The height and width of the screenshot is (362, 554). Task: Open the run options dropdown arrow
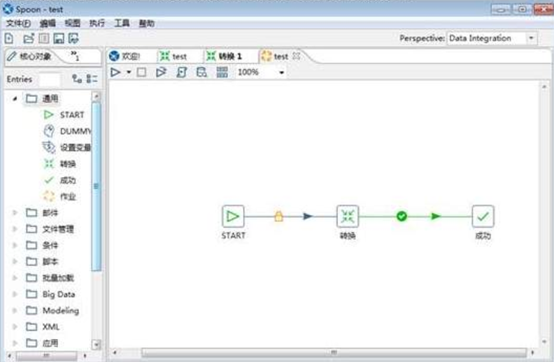coord(129,72)
